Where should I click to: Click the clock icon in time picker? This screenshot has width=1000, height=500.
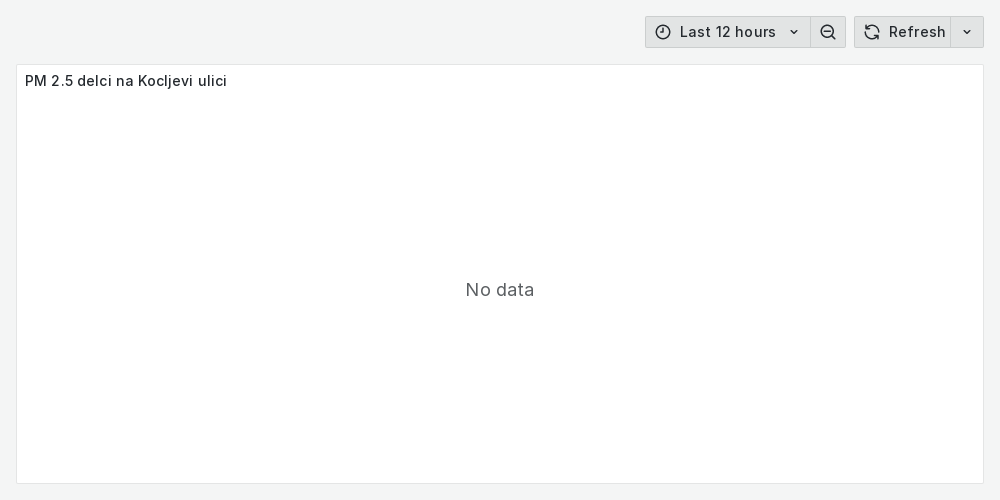pos(663,32)
